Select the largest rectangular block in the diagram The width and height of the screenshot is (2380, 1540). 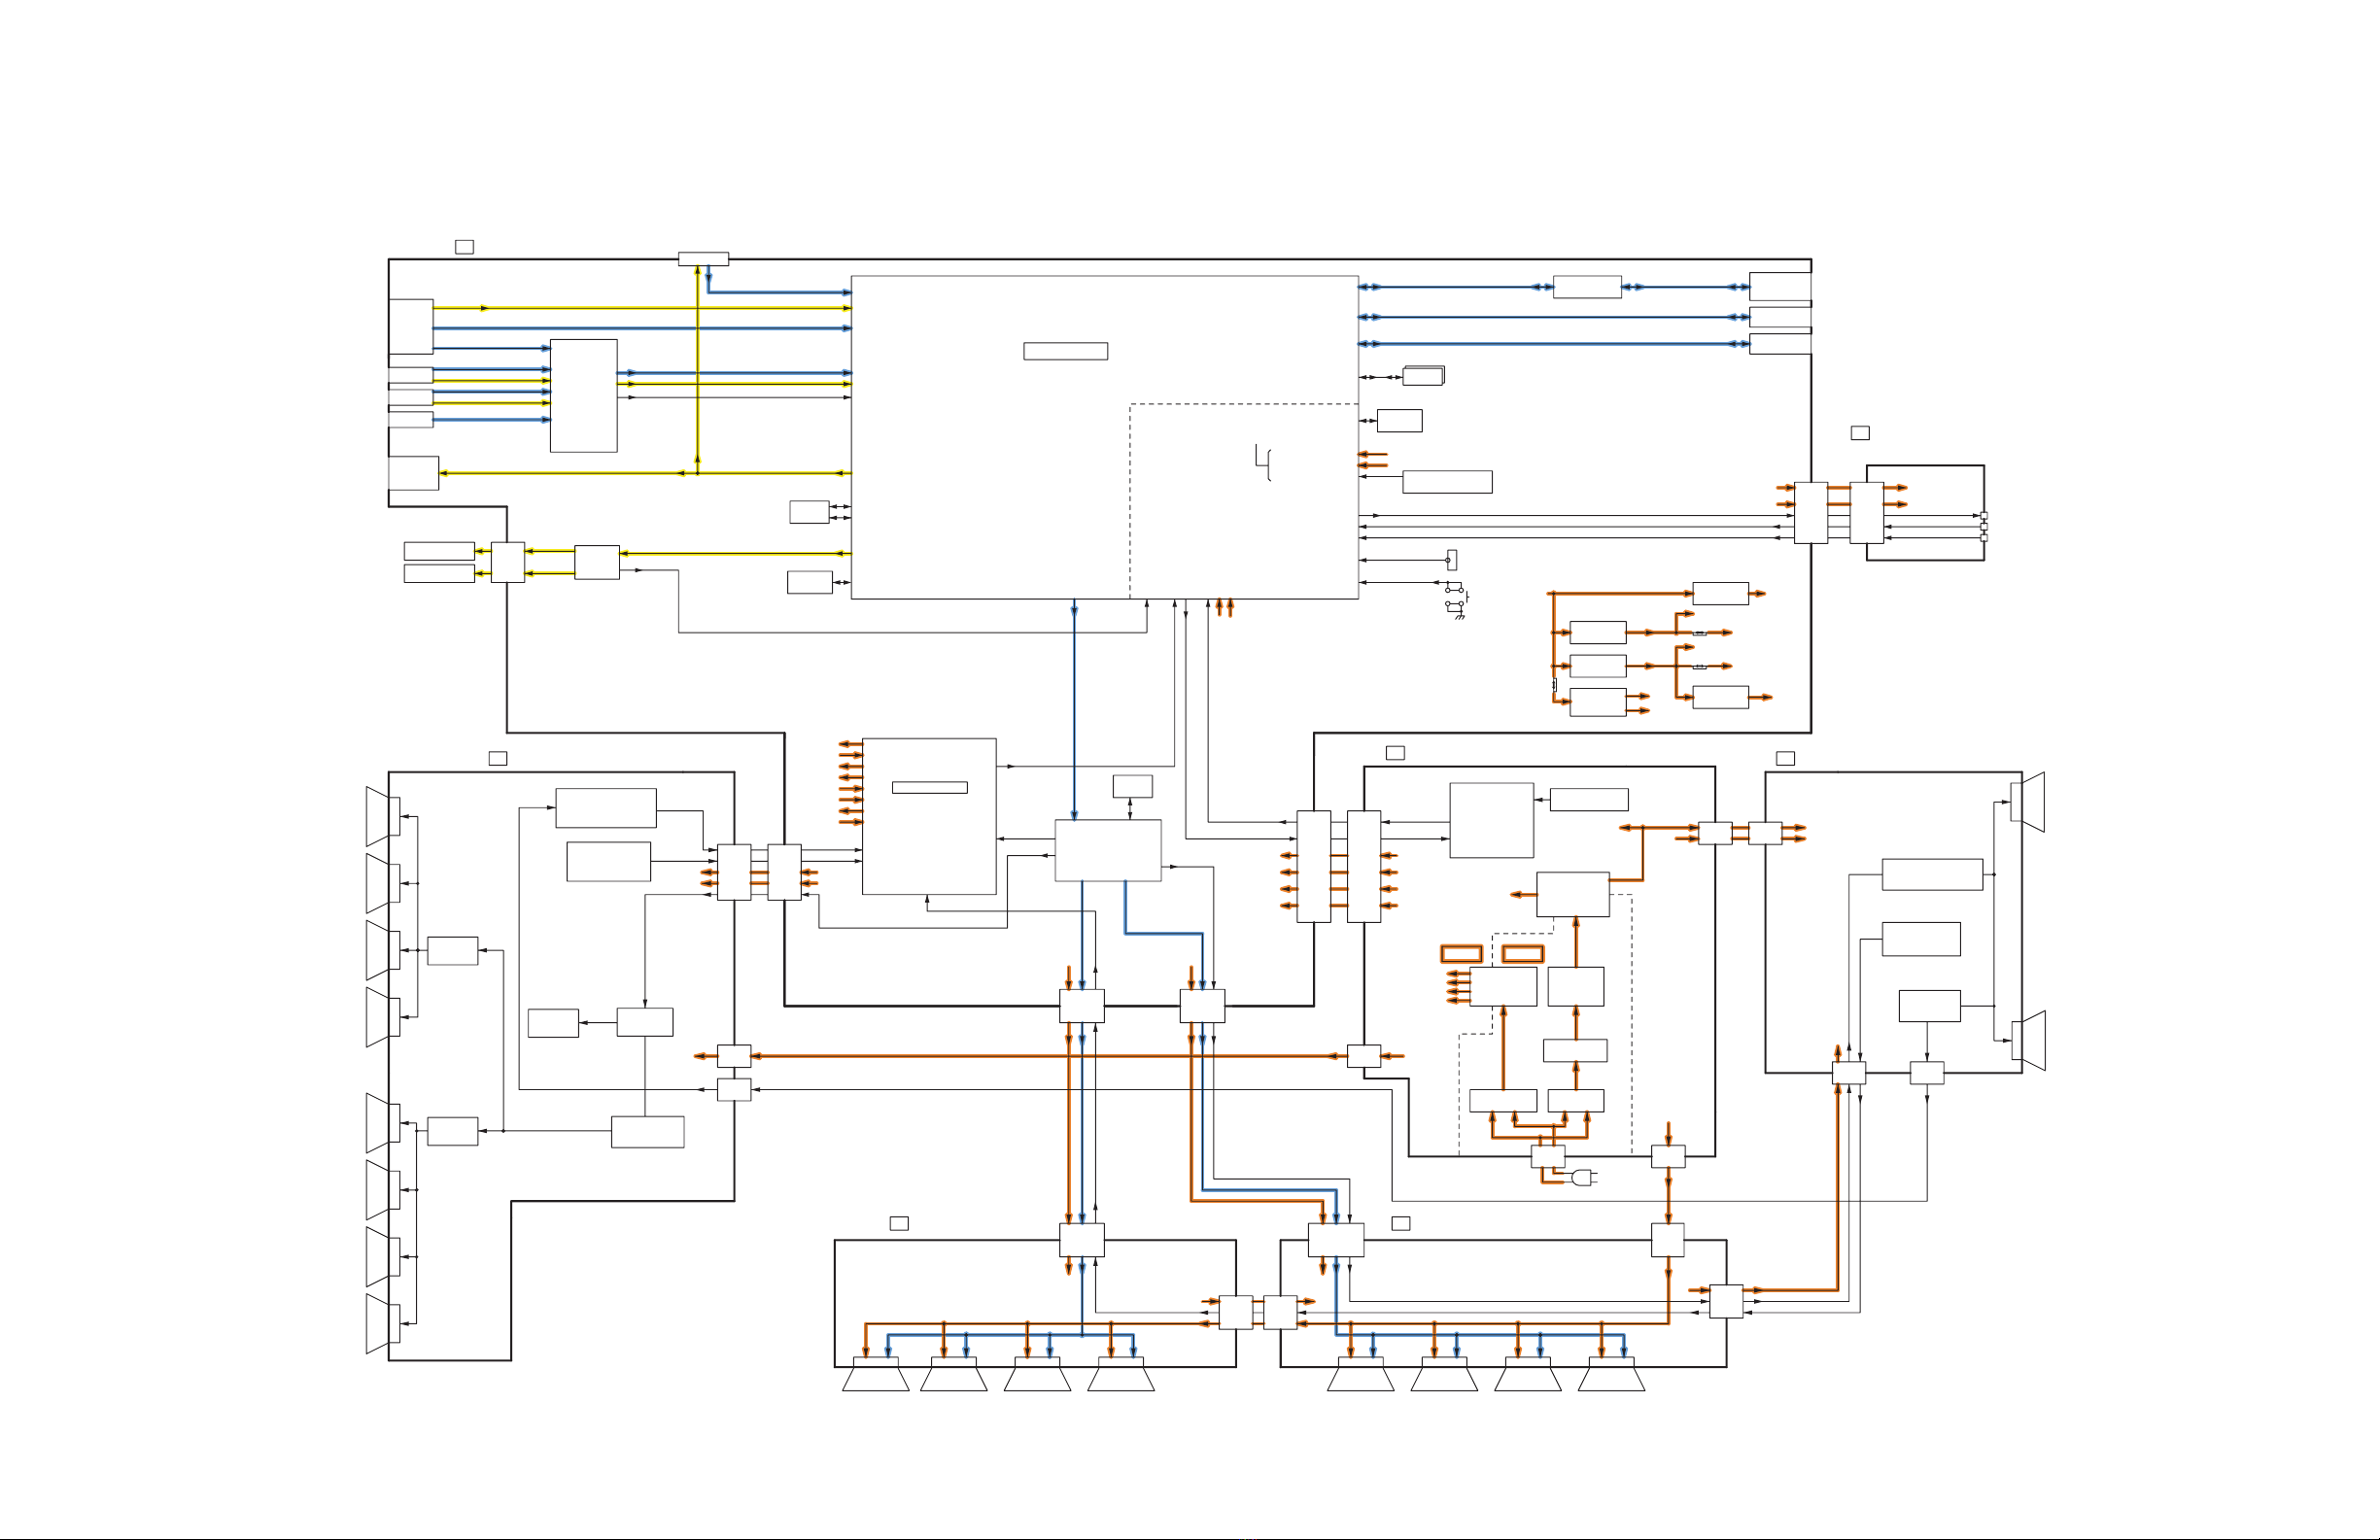1104,438
